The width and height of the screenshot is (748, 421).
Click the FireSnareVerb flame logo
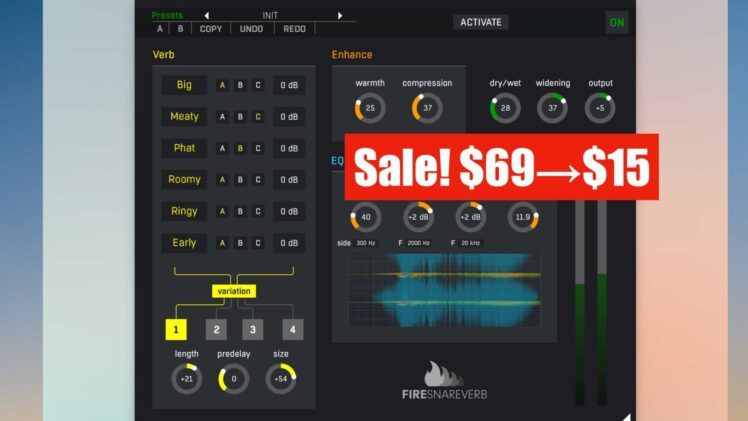444,373
